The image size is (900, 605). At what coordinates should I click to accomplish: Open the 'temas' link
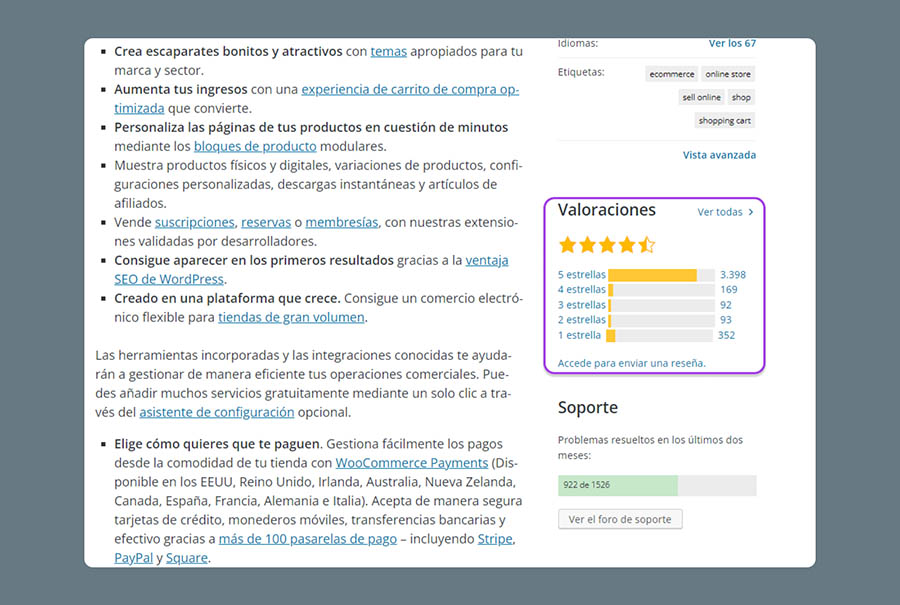point(388,51)
